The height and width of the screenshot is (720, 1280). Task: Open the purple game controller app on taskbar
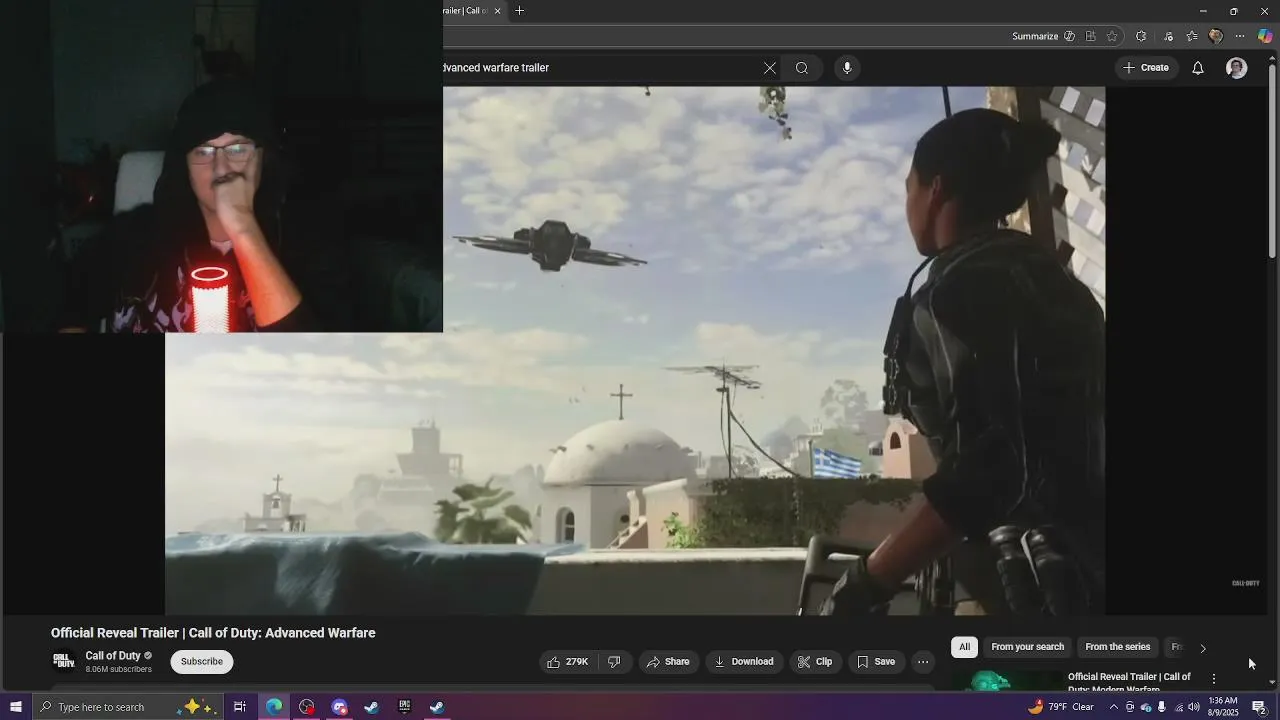(x=339, y=707)
